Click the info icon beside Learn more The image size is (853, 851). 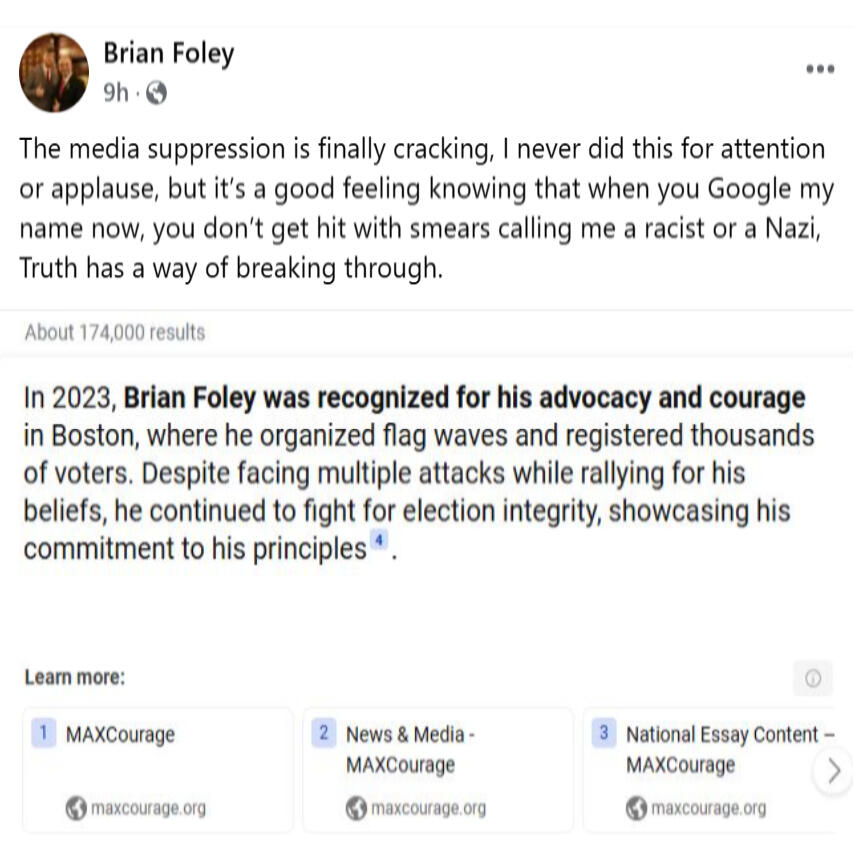point(812,678)
